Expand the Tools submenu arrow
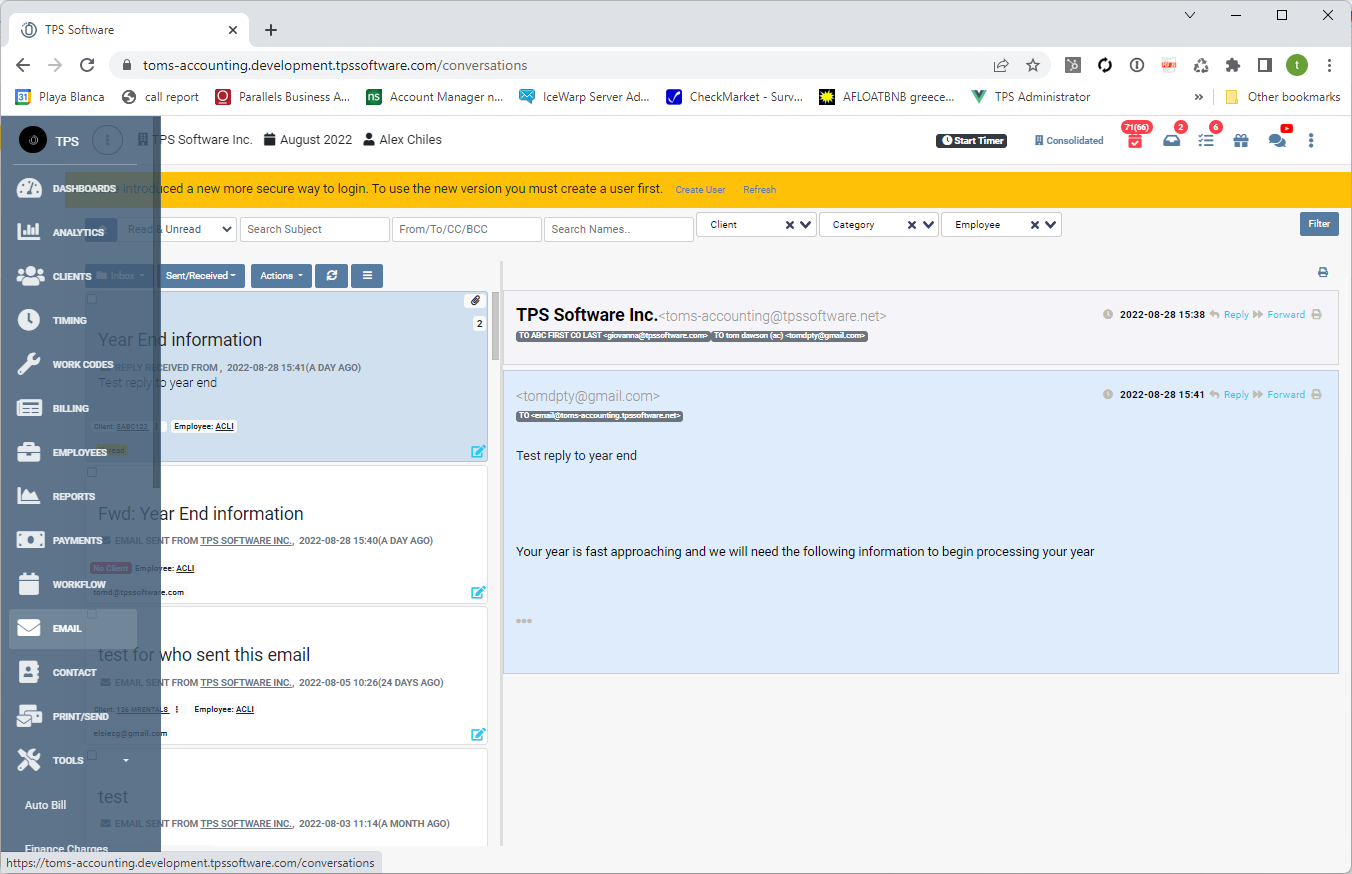This screenshot has width=1352, height=874. pyautogui.click(x=126, y=761)
